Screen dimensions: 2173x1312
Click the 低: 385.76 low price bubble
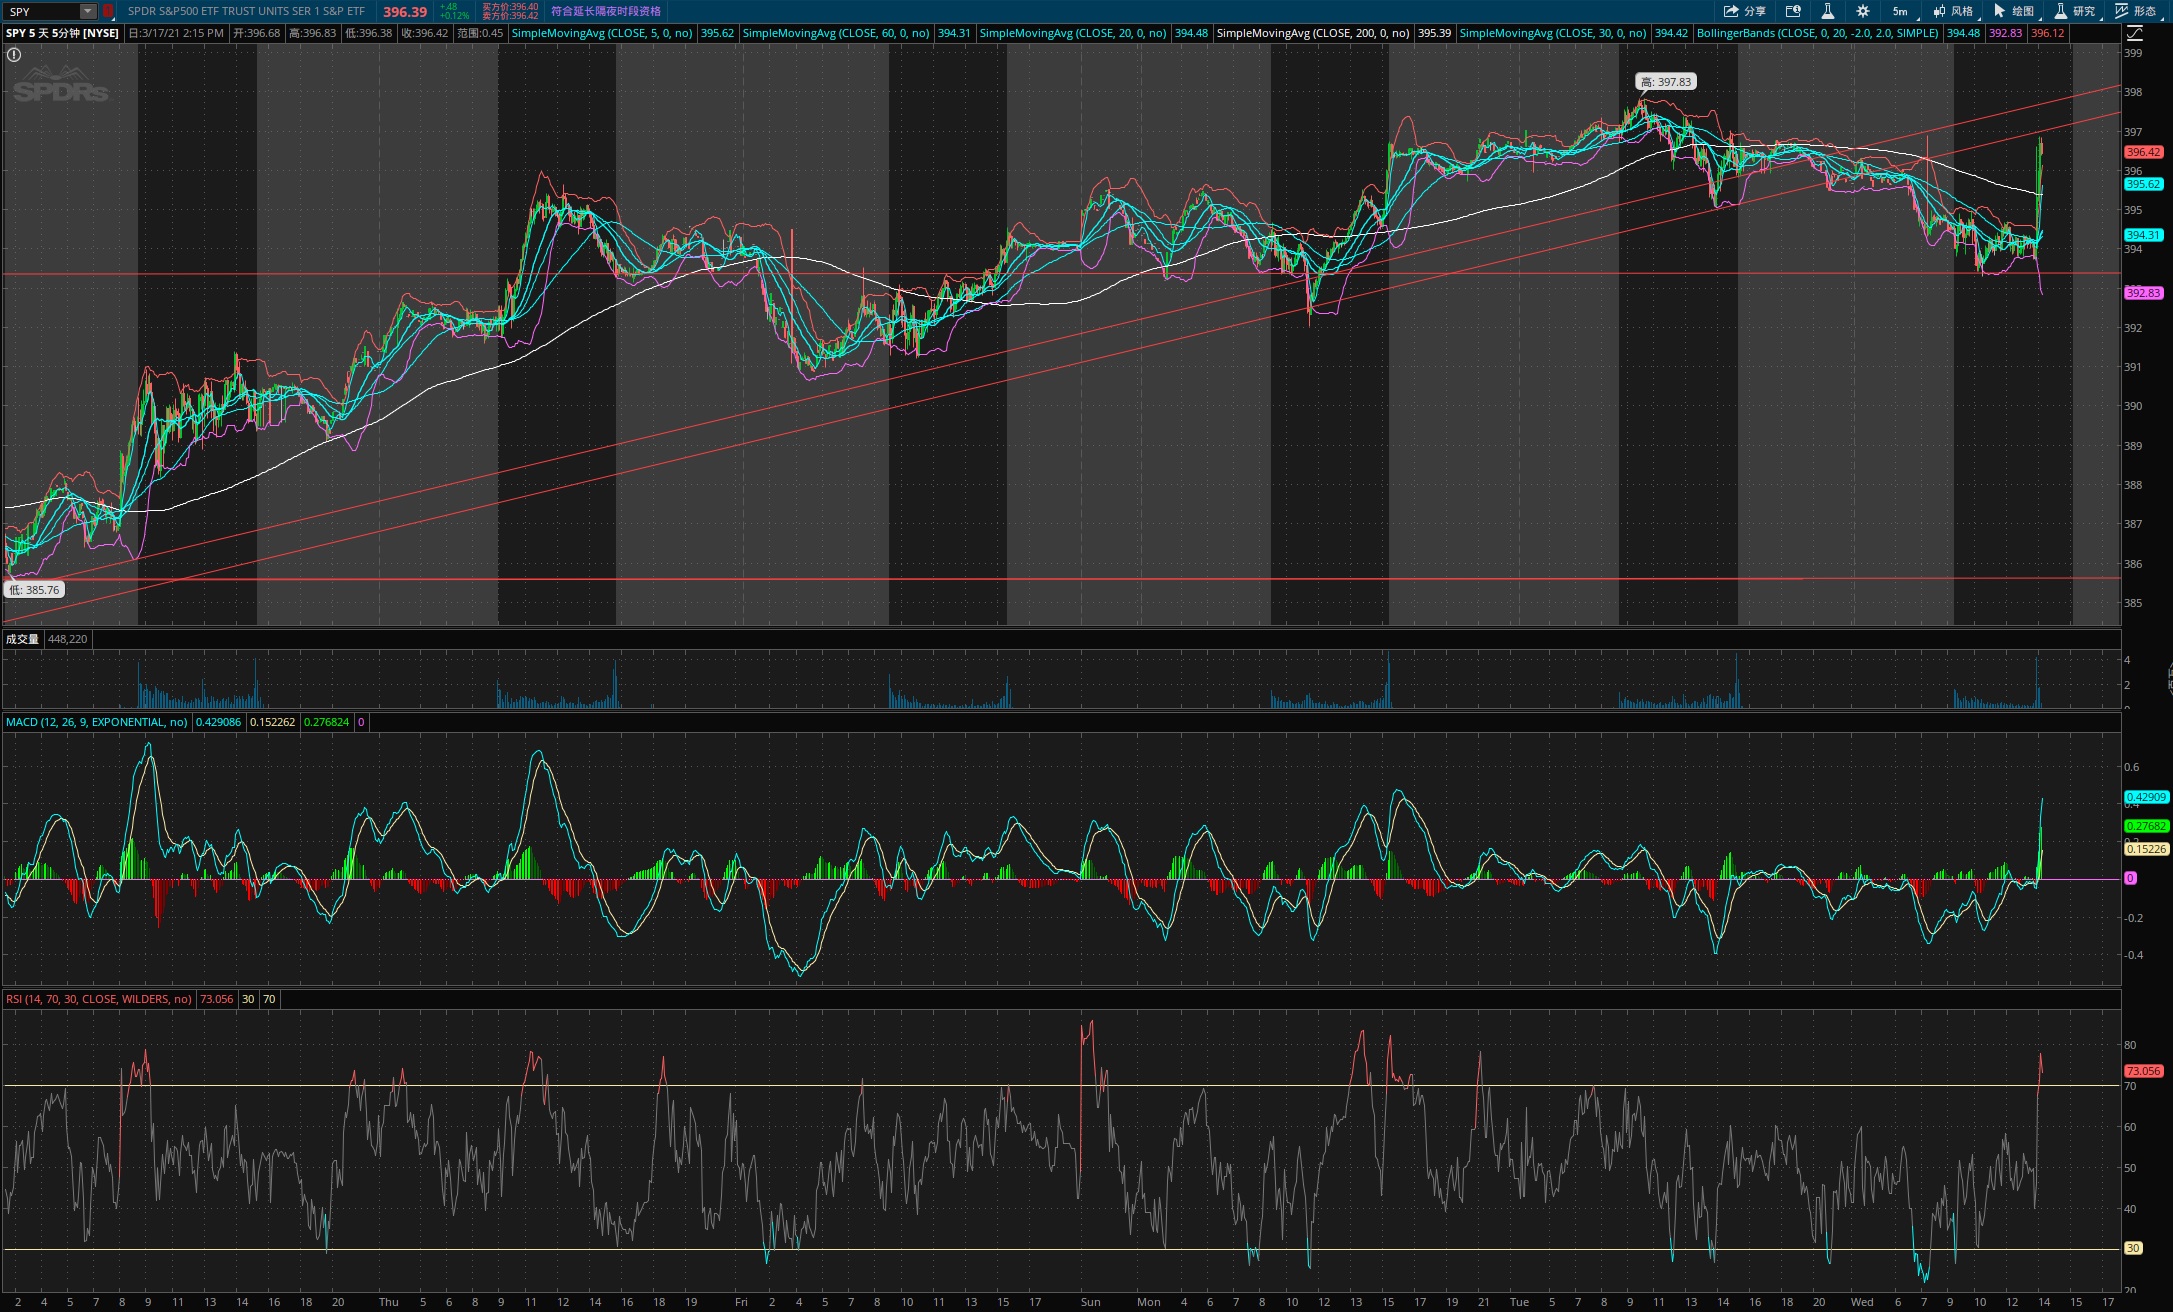point(35,590)
